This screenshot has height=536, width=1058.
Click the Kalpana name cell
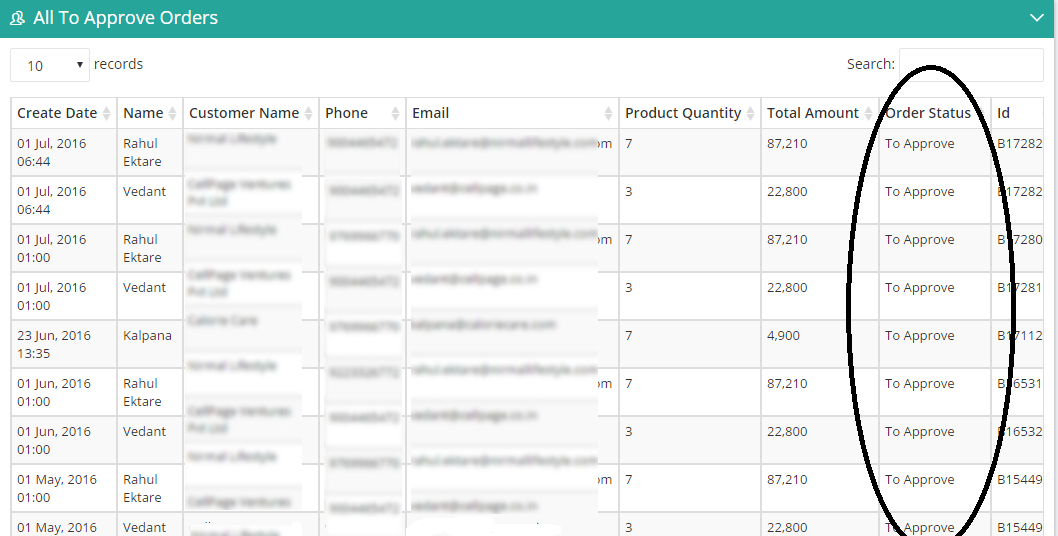coord(147,336)
